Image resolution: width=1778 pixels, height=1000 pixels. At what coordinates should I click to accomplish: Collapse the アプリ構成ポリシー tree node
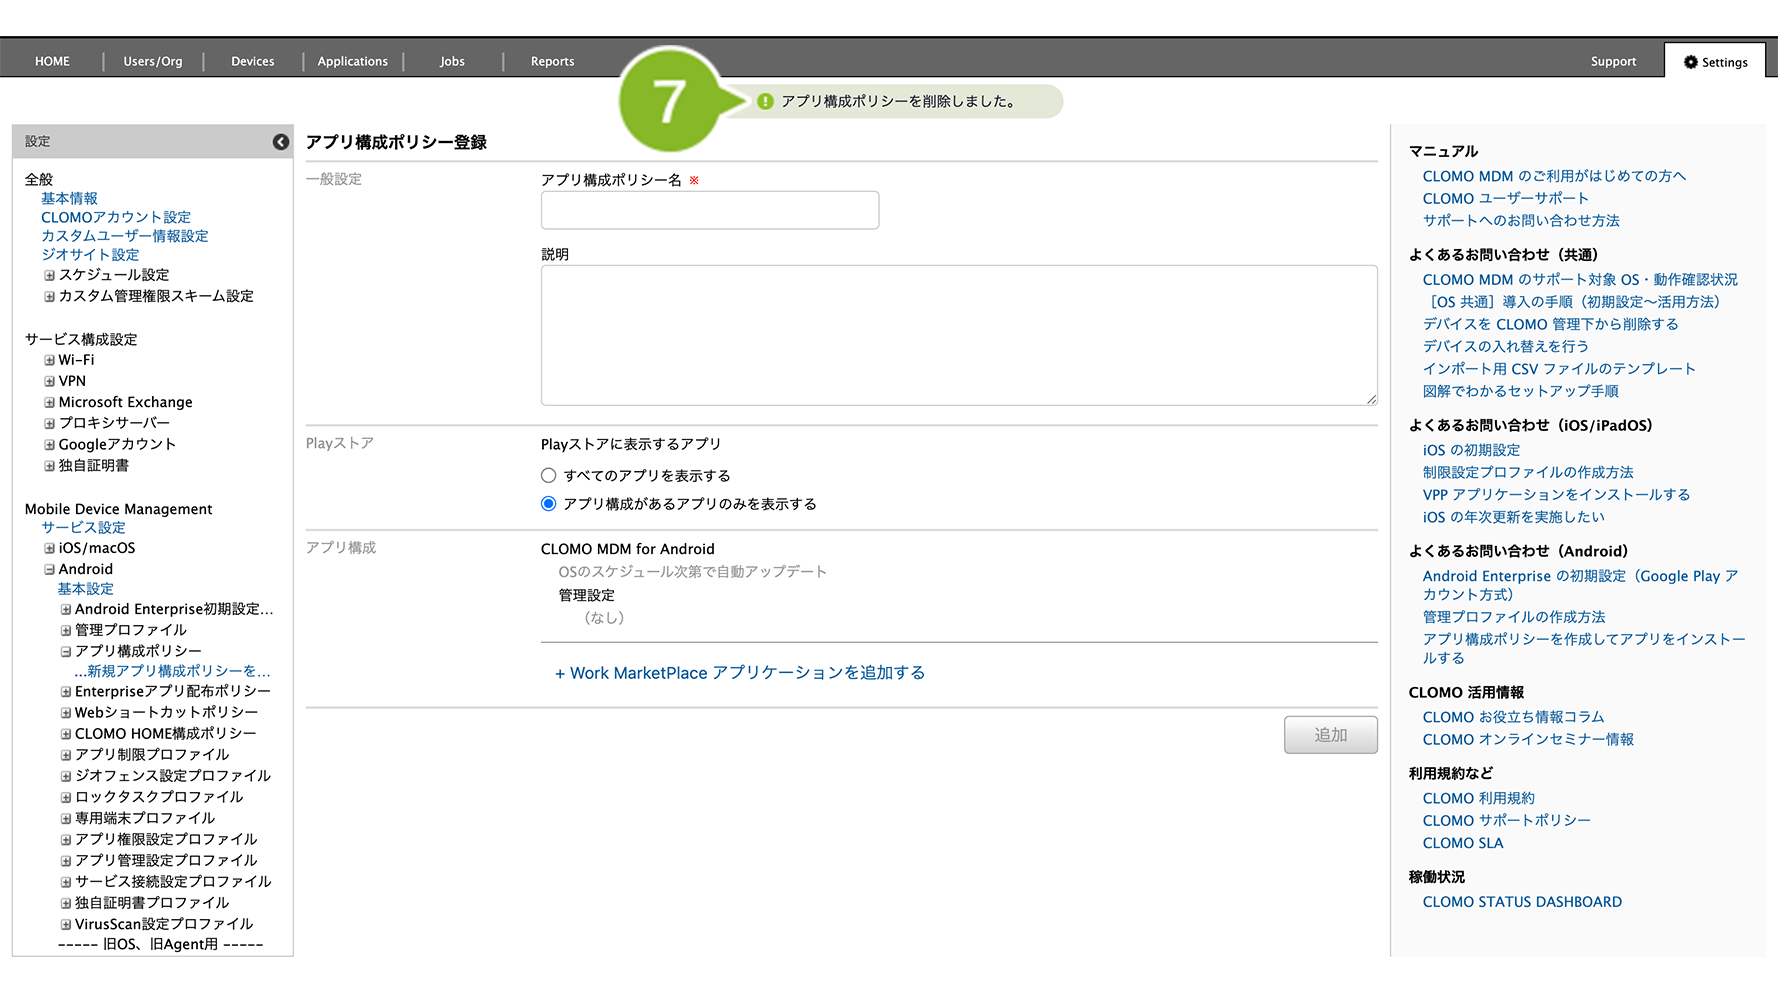point(66,651)
